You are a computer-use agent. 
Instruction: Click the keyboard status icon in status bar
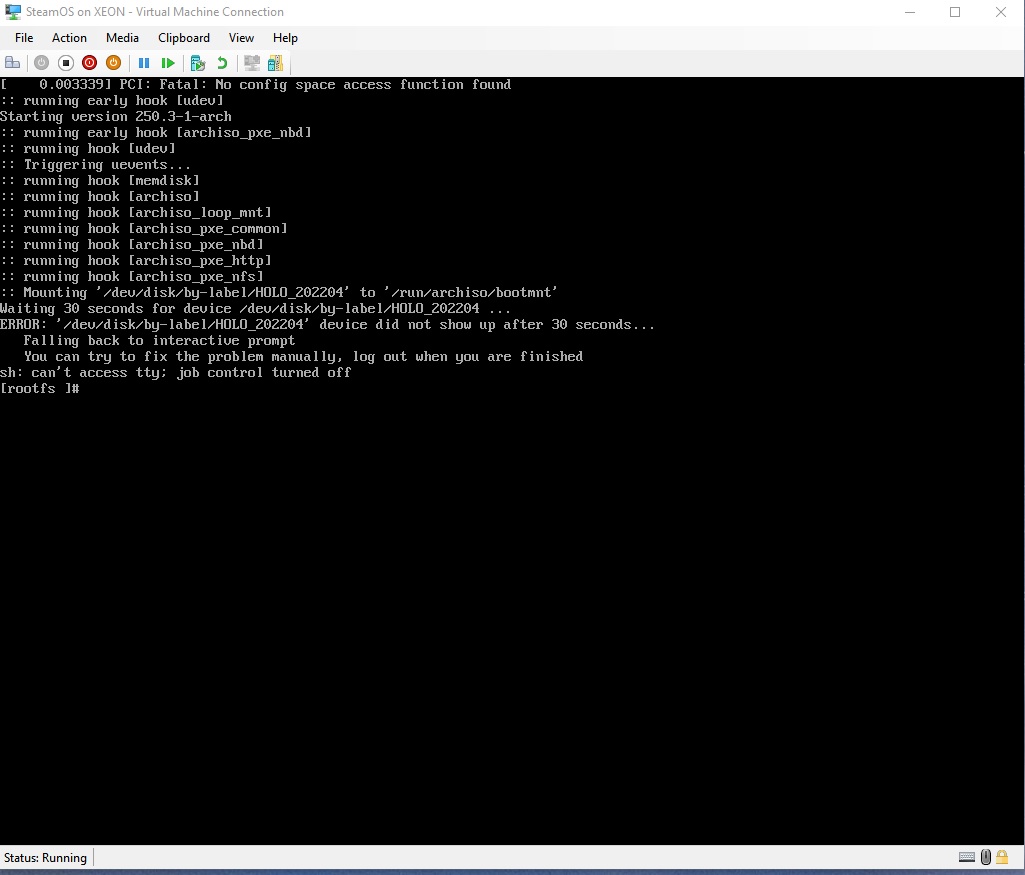click(x=967, y=857)
